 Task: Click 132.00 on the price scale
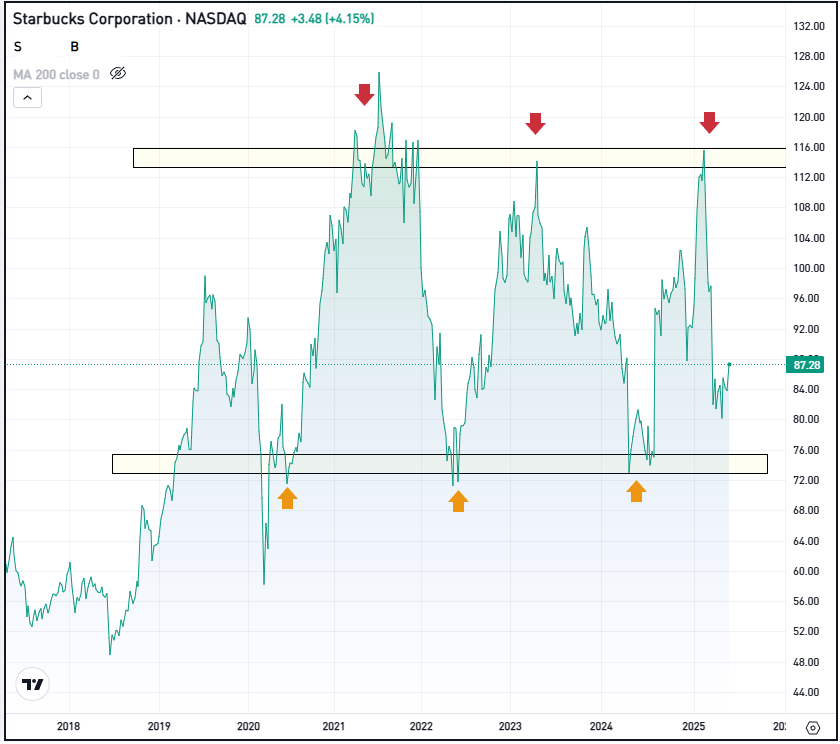[x=808, y=26]
